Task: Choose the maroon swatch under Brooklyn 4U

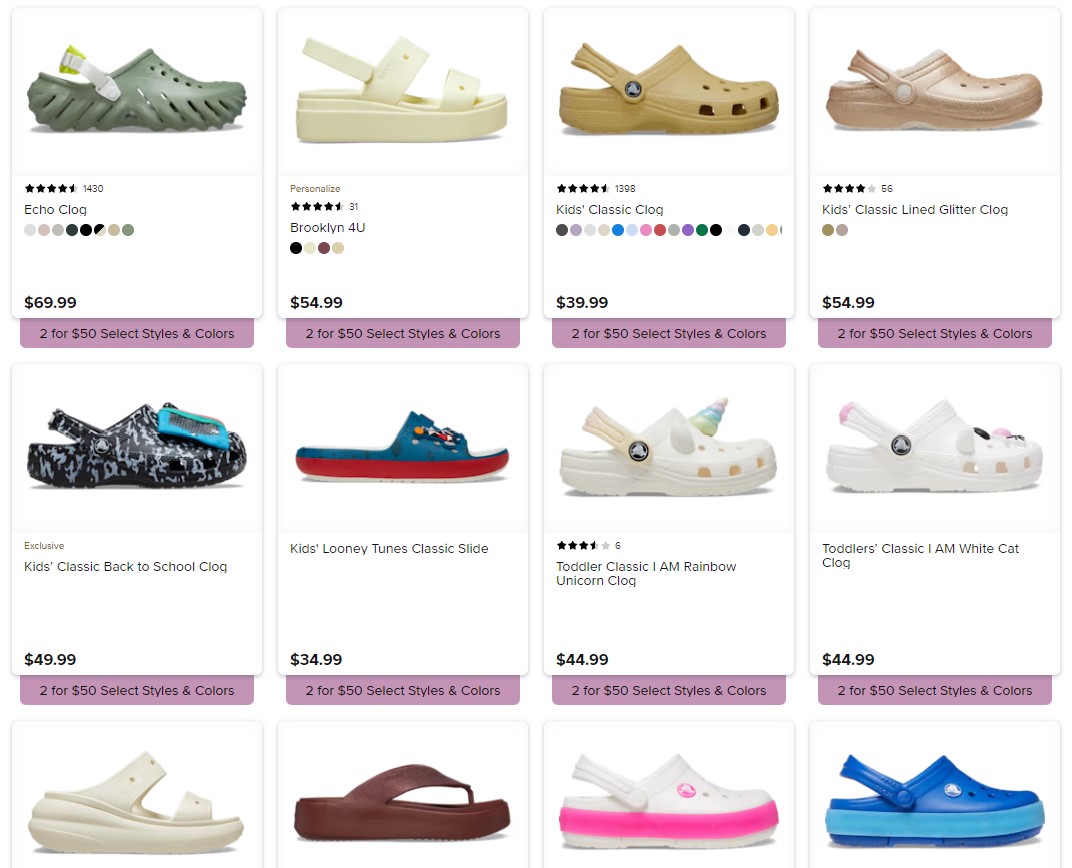Action: [x=324, y=248]
